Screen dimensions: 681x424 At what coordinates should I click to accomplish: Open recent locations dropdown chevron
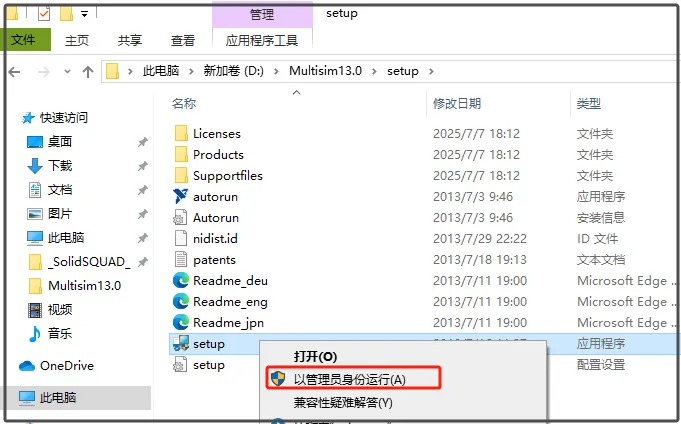click(x=67, y=71)
